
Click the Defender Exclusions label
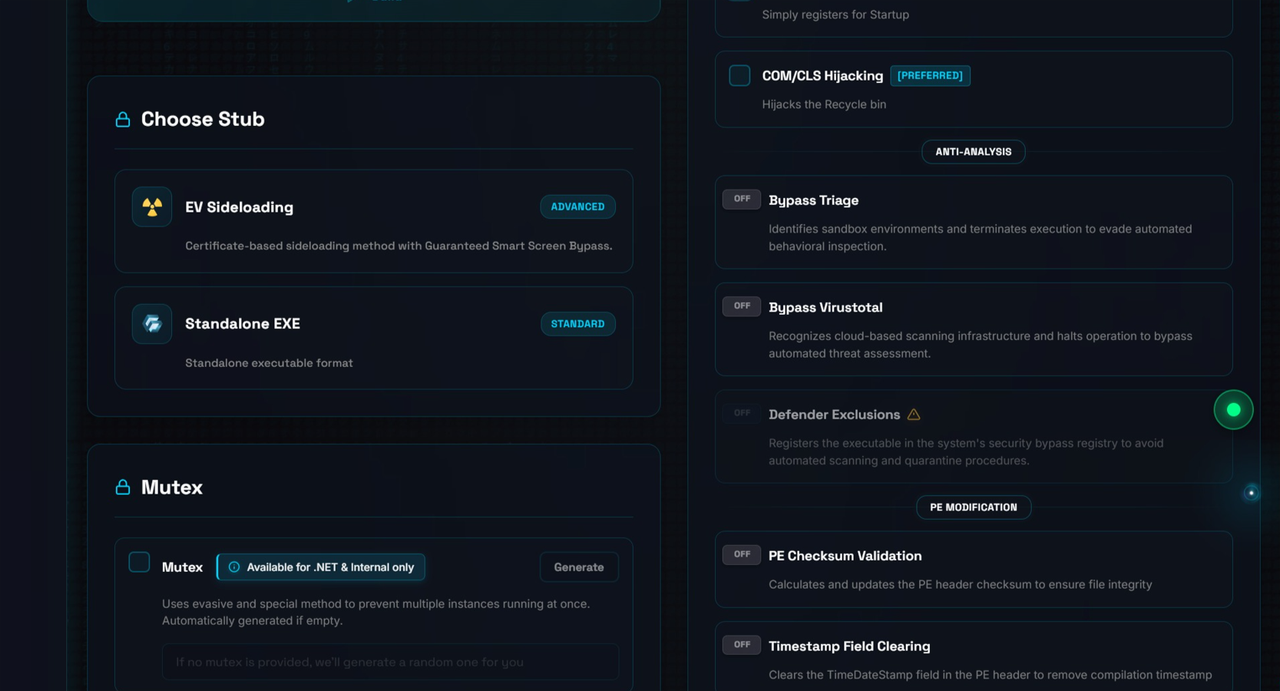click(x=835, y=414)
